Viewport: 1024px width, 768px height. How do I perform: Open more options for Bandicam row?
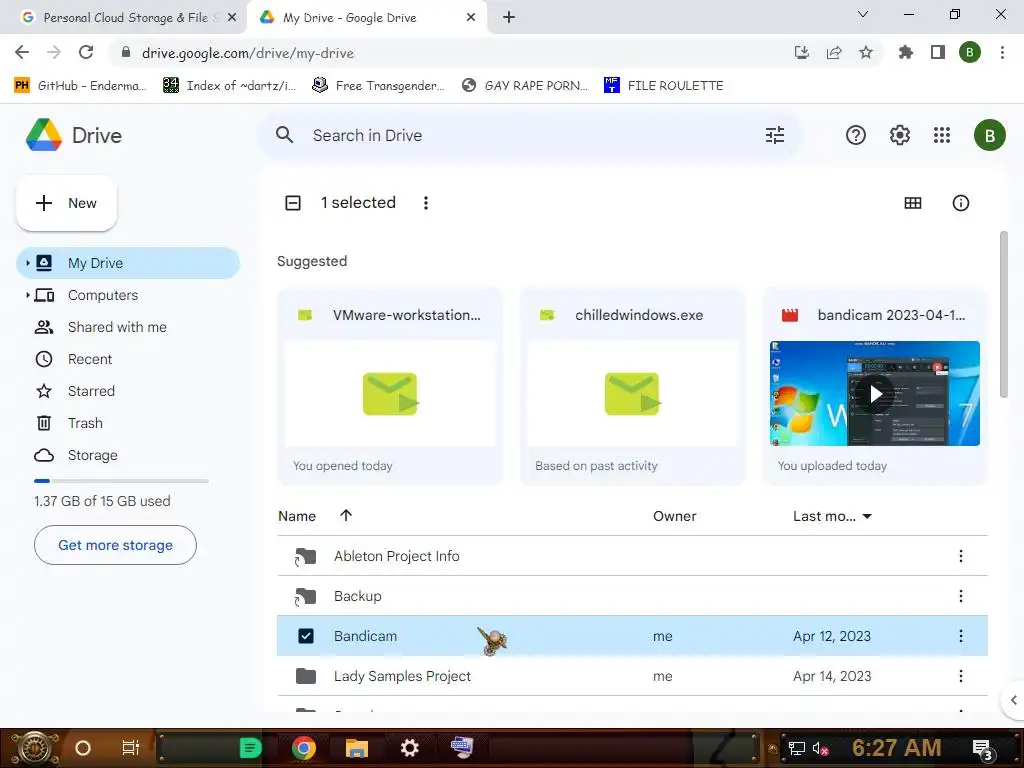(x=960, y=635)
